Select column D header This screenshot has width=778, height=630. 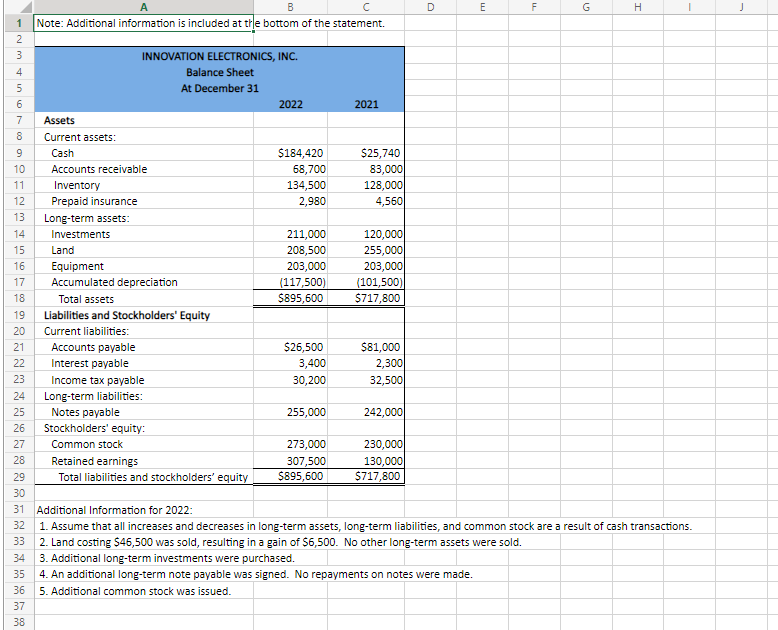[x=430, y=7]
